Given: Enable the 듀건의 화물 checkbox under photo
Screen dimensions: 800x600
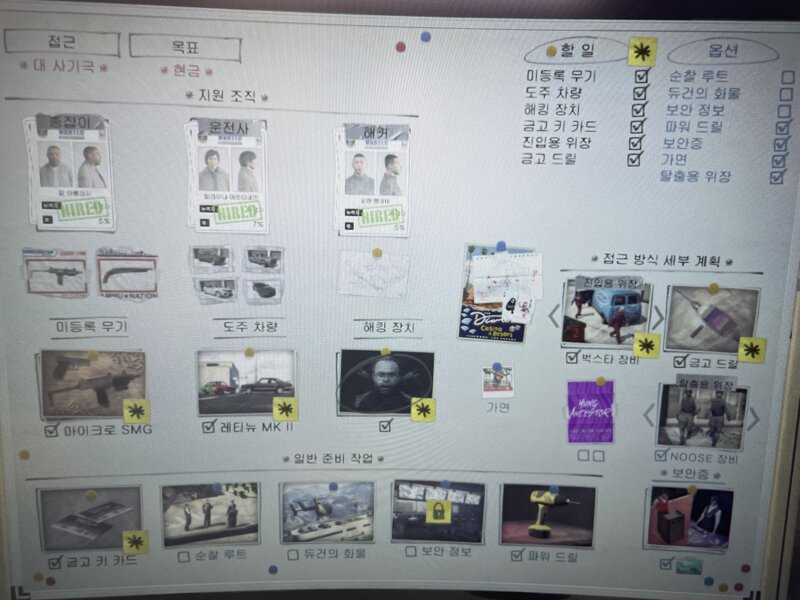Looking at the screenshot, I should click(293, 555).
